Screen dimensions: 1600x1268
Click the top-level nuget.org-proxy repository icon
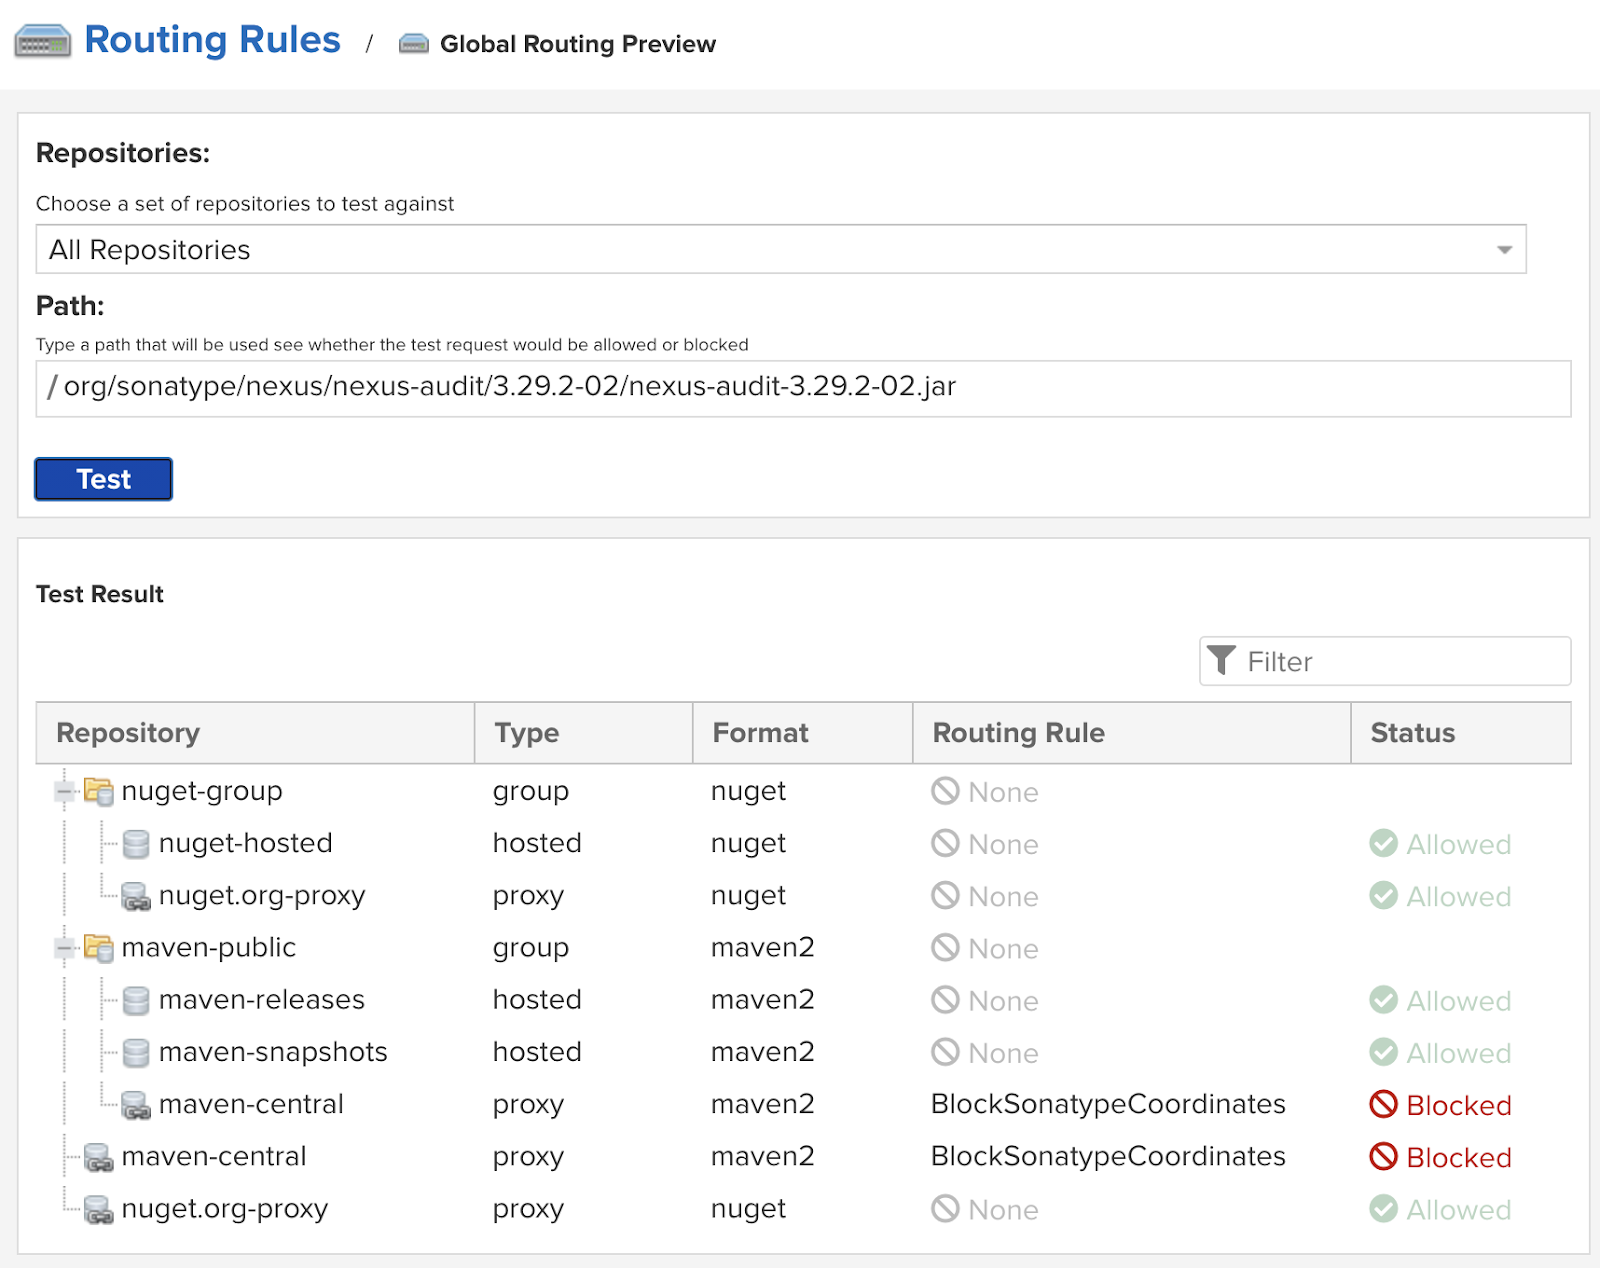click(98, 1210)
